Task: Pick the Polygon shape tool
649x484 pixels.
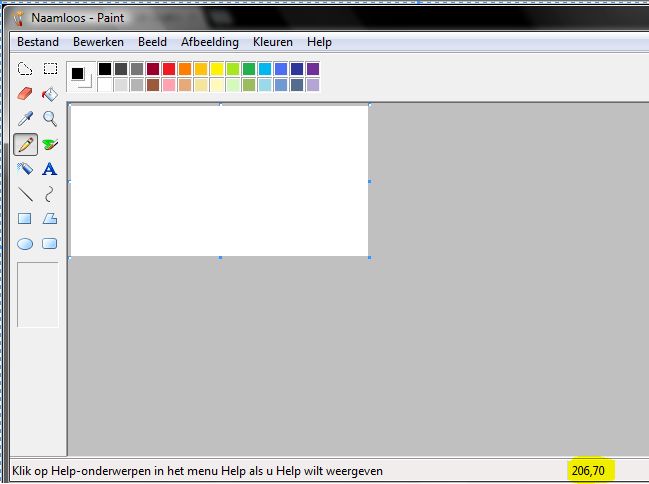Action: [x=50, y=219]
